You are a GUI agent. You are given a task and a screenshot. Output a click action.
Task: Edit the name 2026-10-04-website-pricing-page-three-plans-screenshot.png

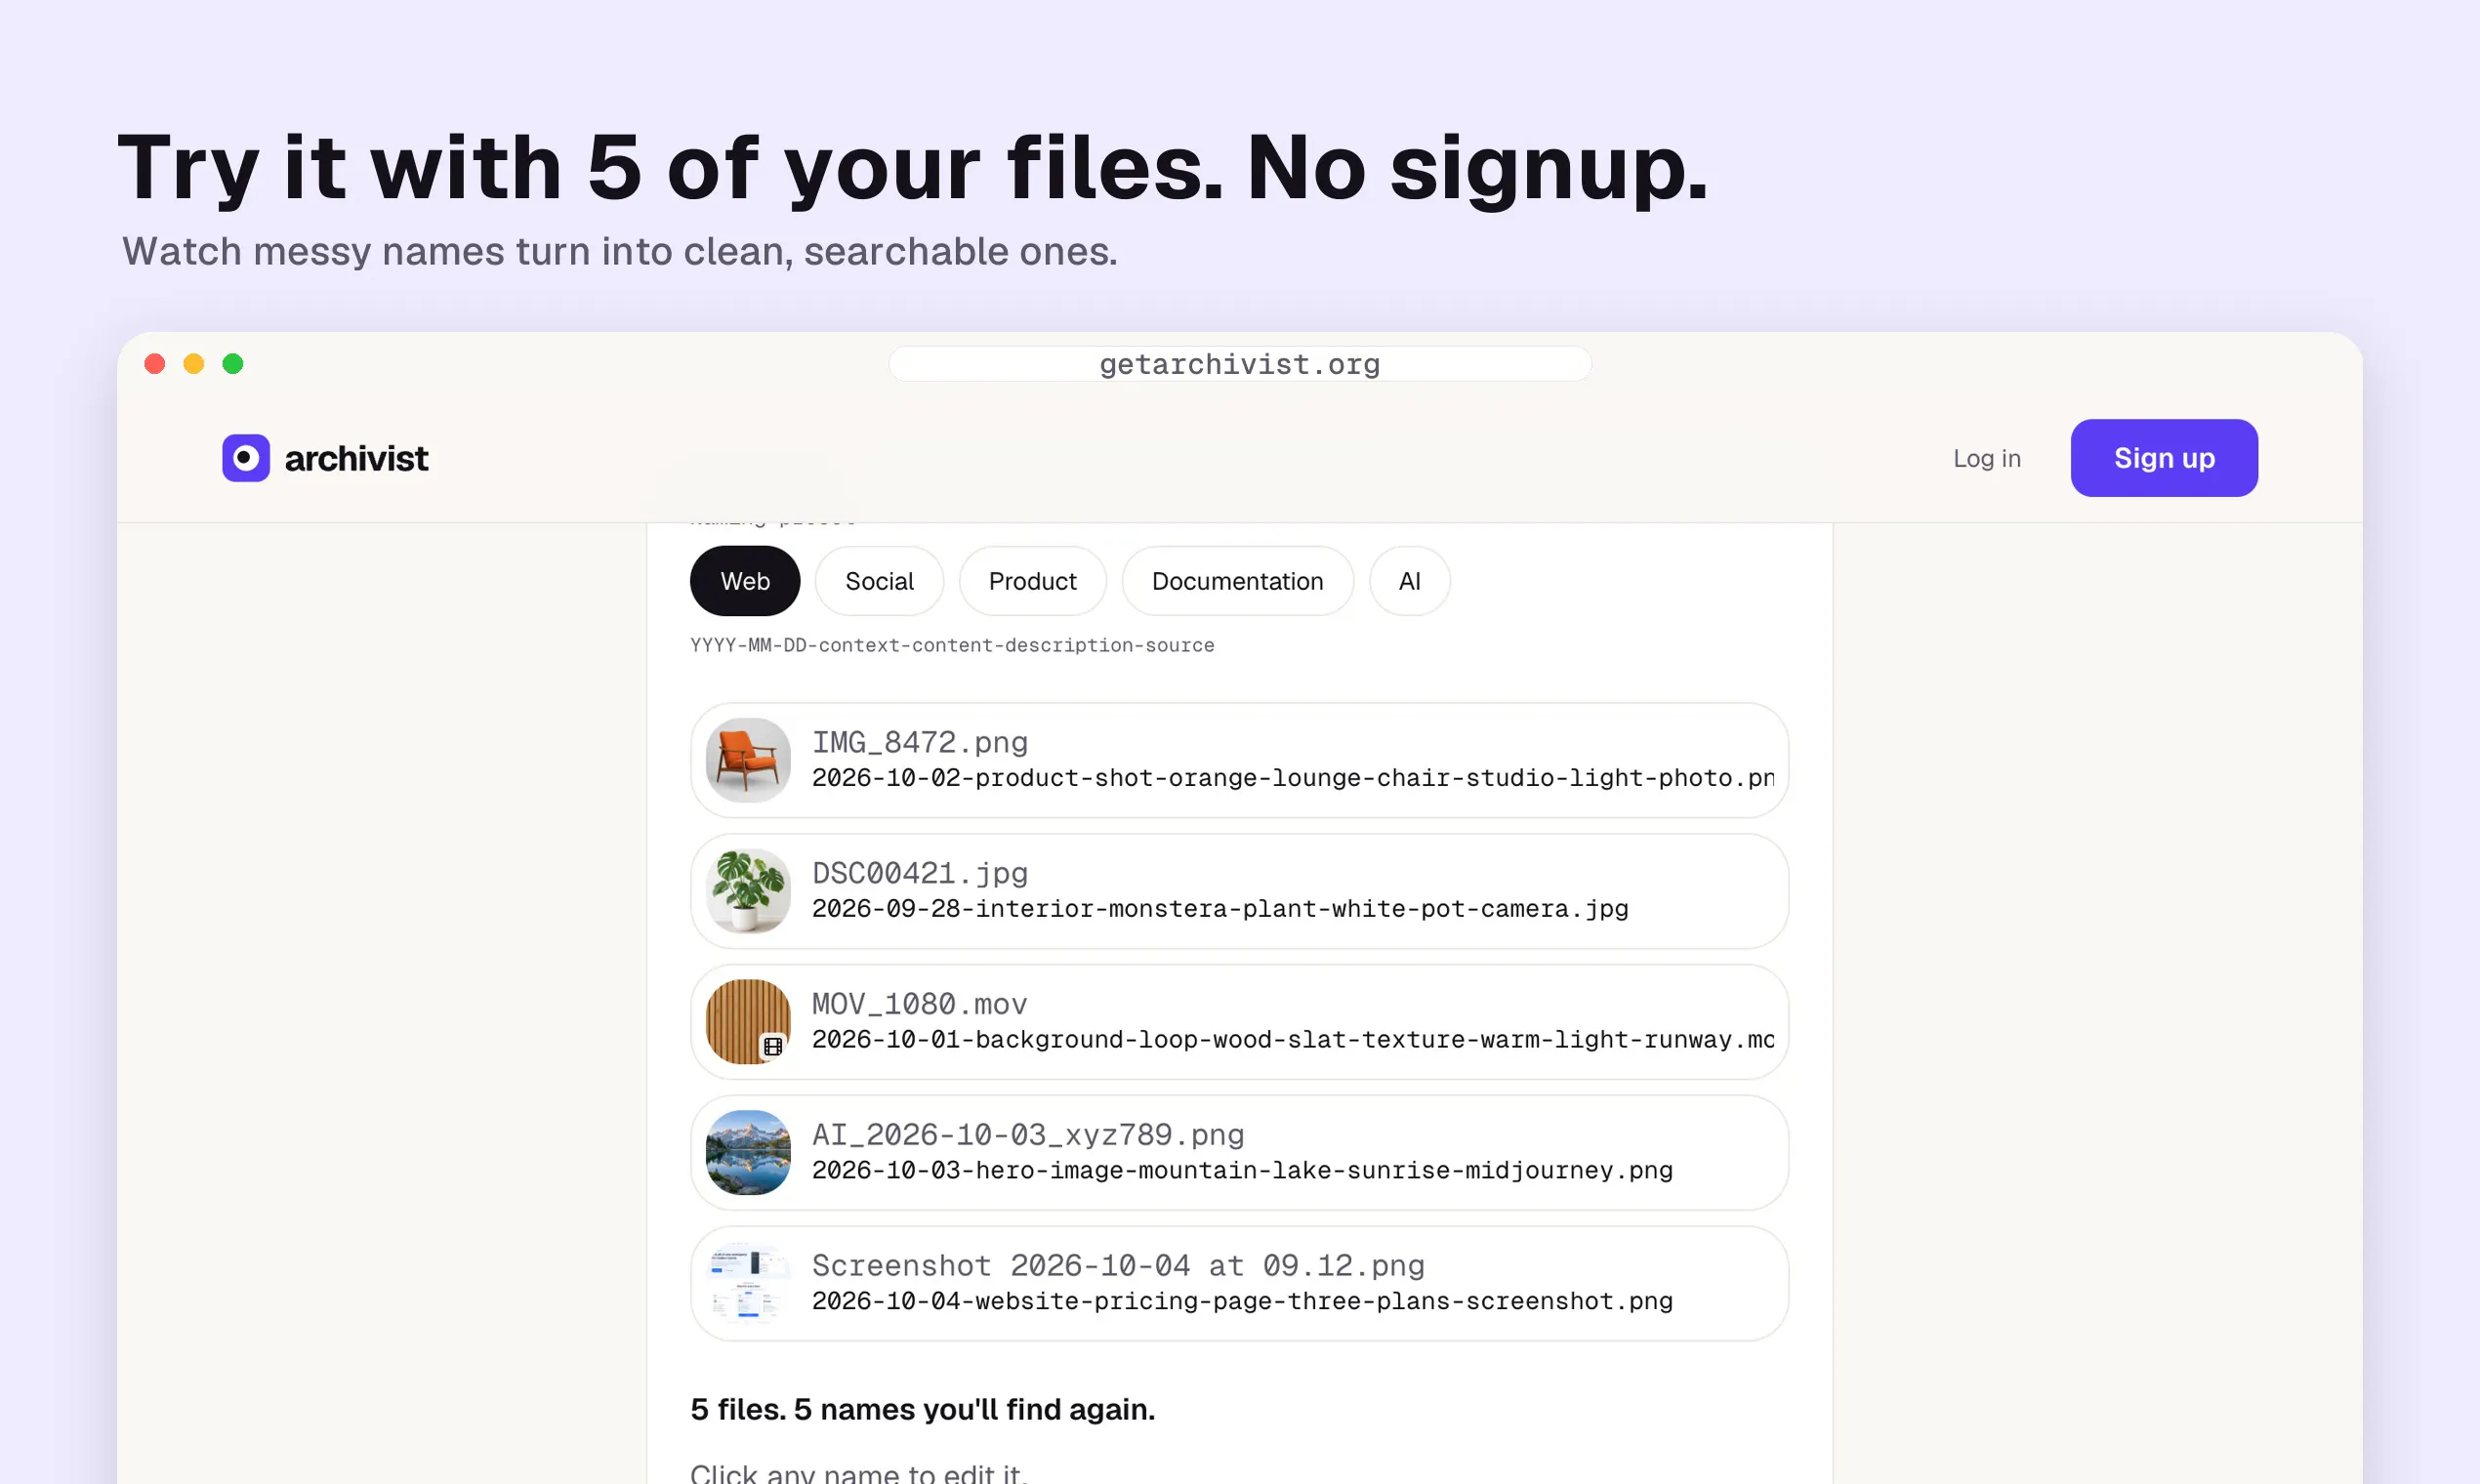coord(1242,1302)
